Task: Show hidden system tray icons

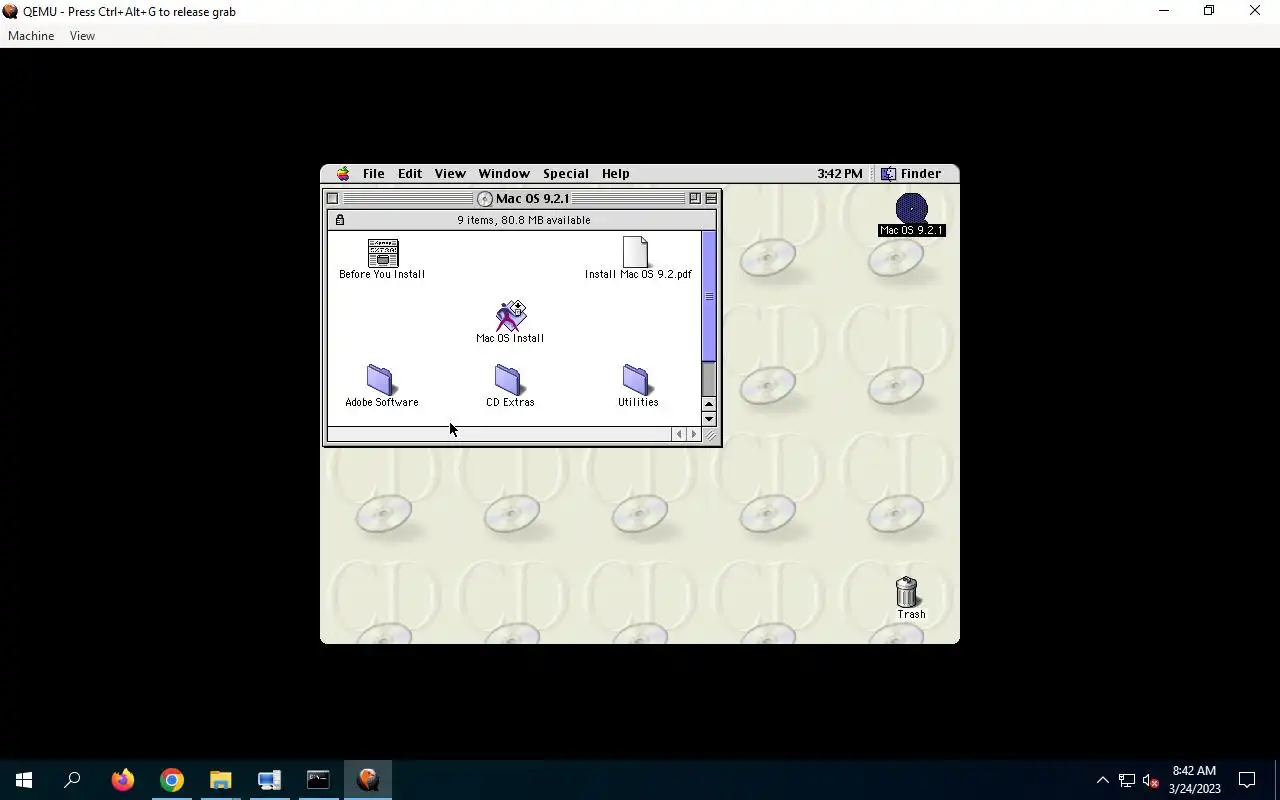Action: [1102, 780]
